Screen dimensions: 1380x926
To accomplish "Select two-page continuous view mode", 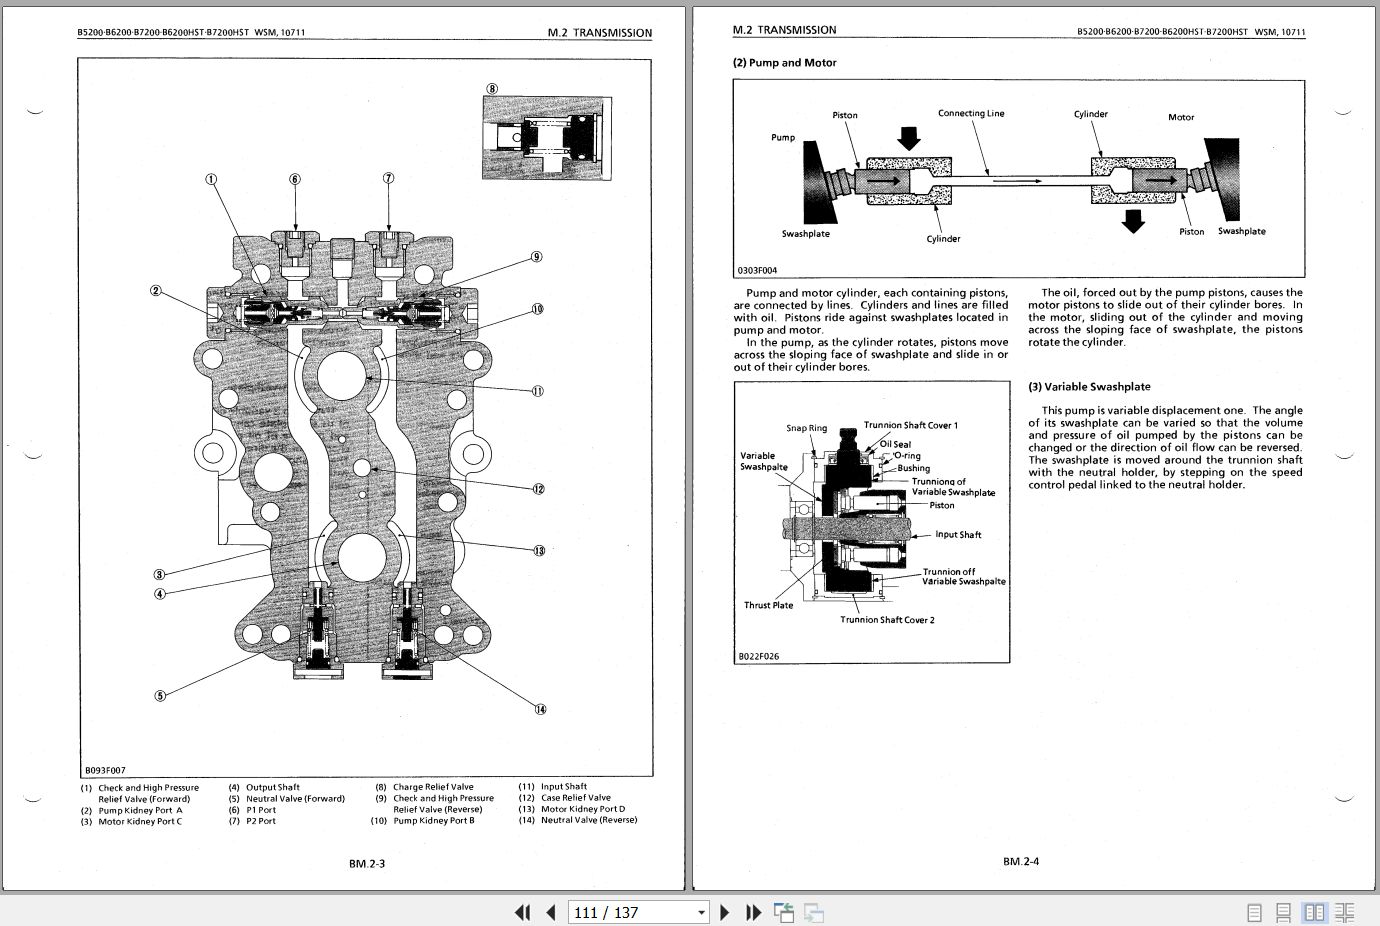I will tap(1345, 912).
